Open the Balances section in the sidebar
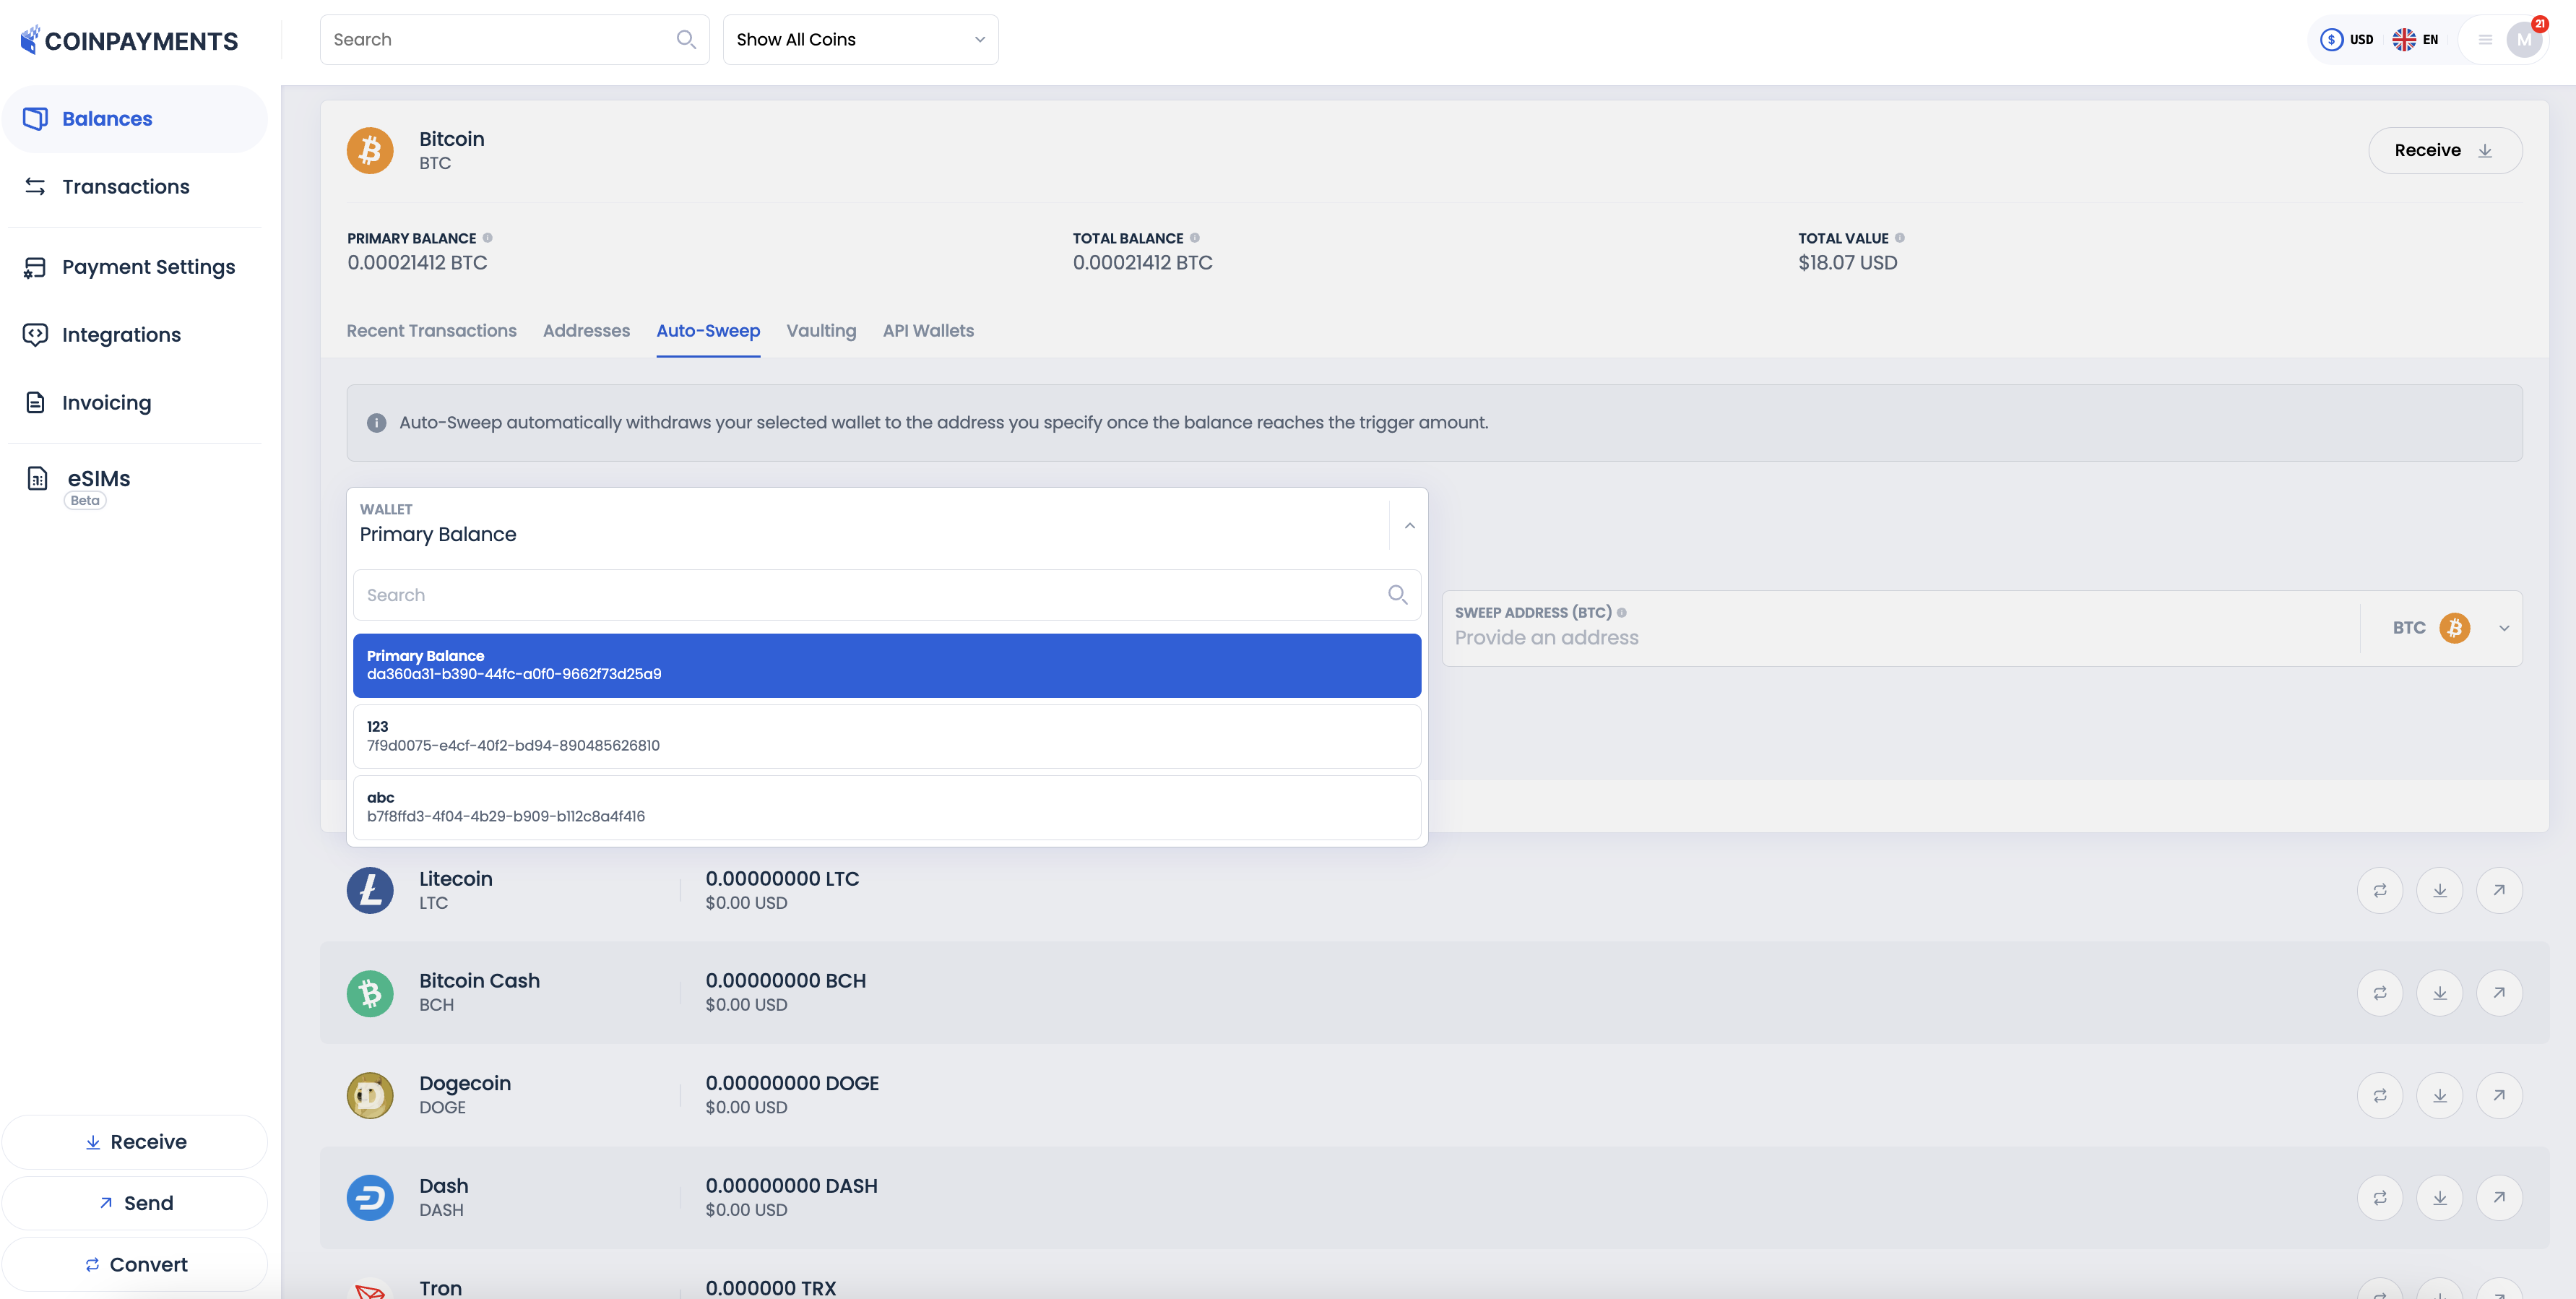Viewport: 2576px width, 1299px height. [107, 118]
